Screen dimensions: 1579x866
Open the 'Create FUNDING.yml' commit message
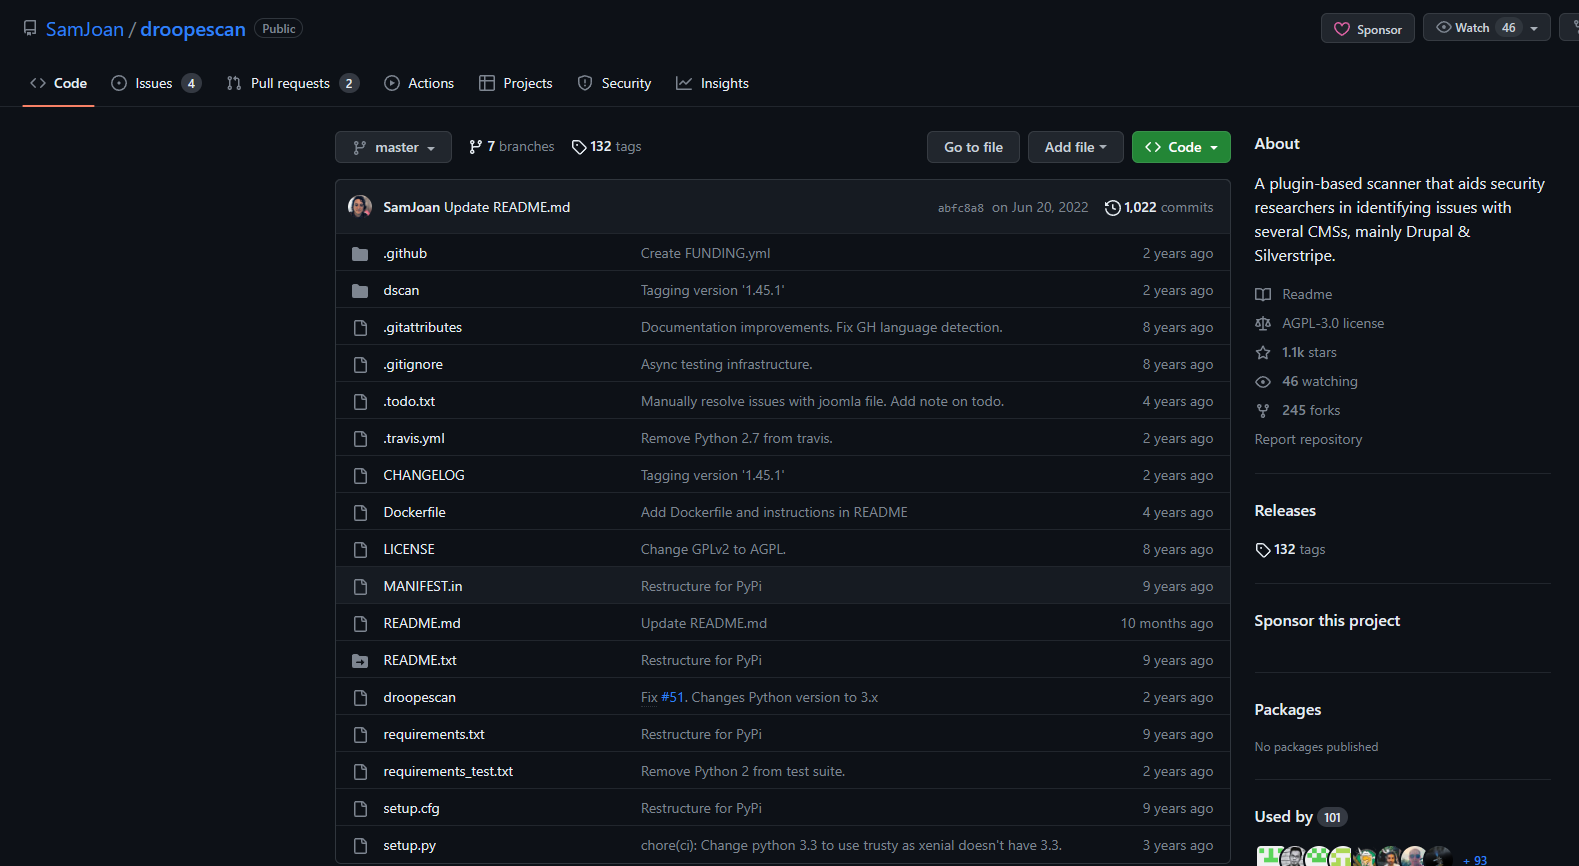705,254
